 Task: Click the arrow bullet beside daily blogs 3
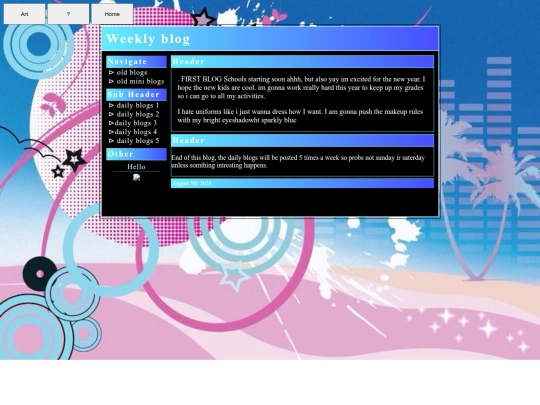[111, 123]
